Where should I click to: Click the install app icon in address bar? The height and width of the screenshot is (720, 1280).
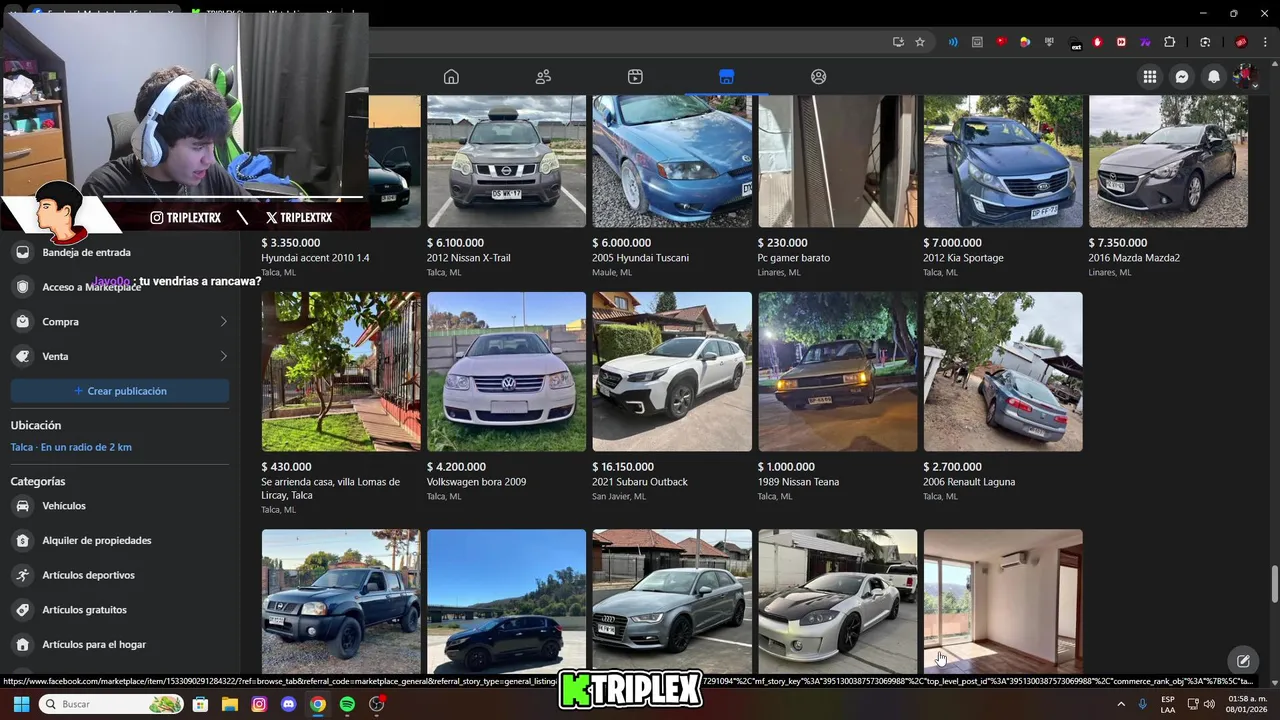[898, 42]
